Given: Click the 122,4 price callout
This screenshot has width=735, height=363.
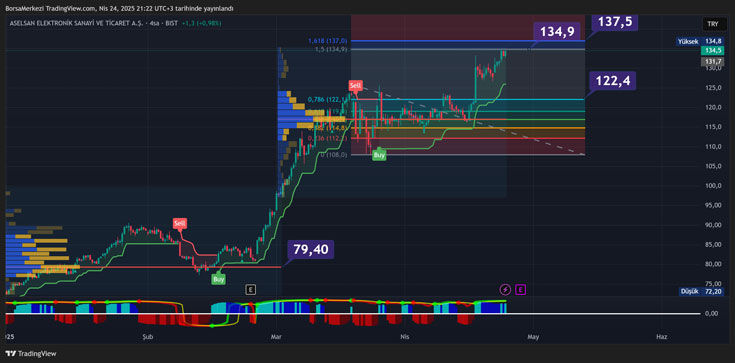Looking at the screenshot, I should (x=613, y=81).
